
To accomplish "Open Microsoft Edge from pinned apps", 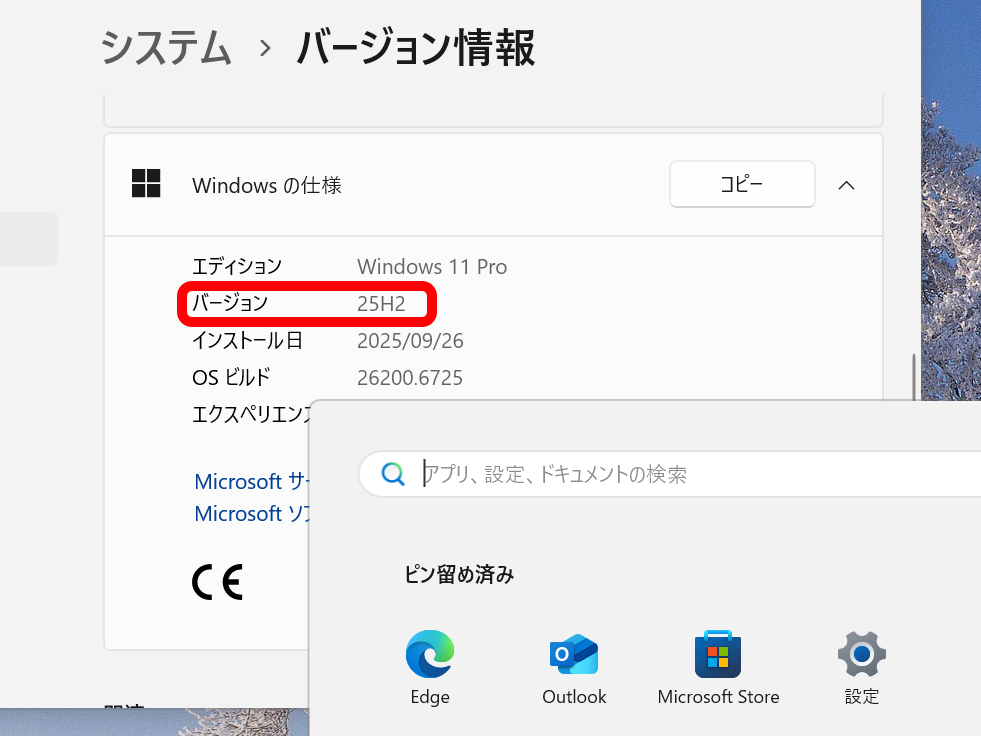I will click(x=429, y=656).
